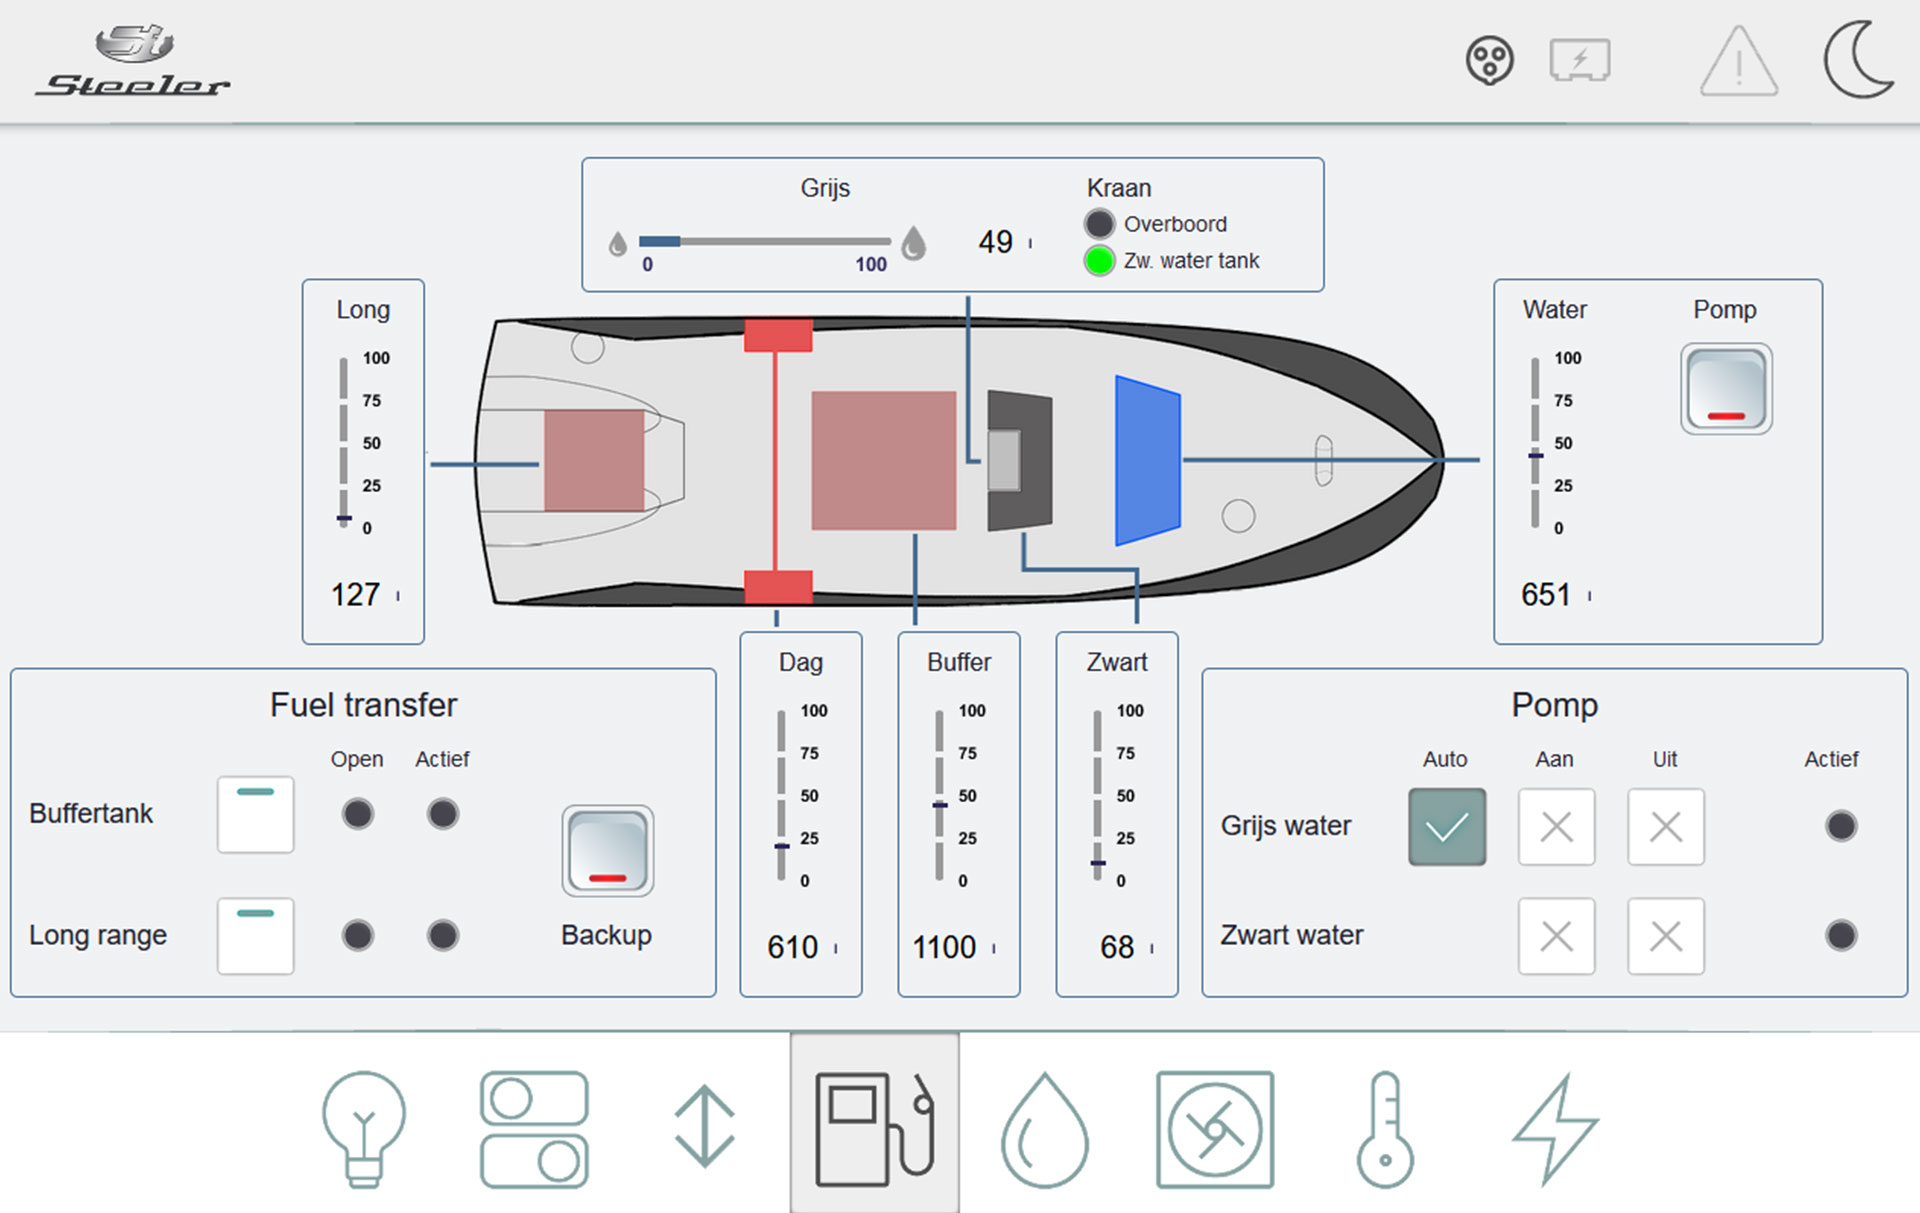Click the shore power socket icon
Image resolution: width=1920 pixels, height=1213 pixels.
click(x=1489, y=61)
